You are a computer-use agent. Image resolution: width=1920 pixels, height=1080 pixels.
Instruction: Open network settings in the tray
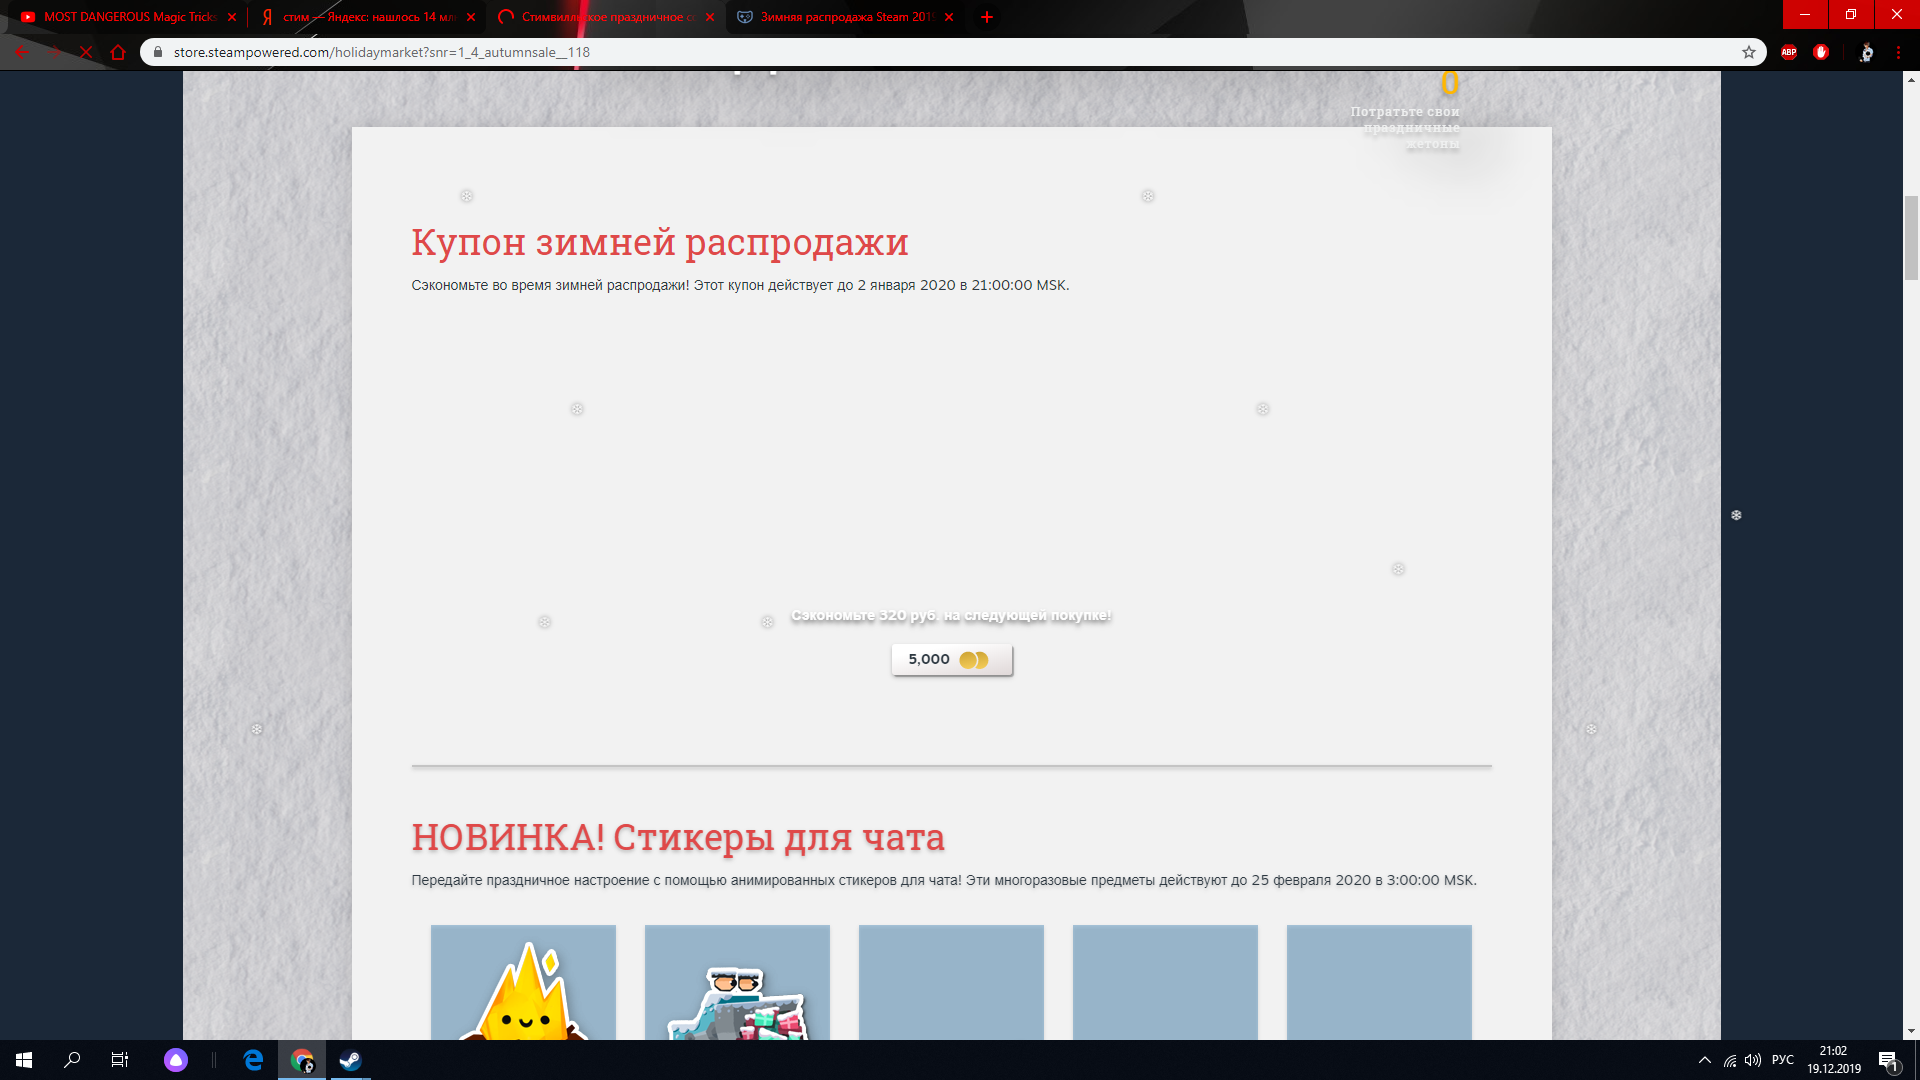1730,1060
